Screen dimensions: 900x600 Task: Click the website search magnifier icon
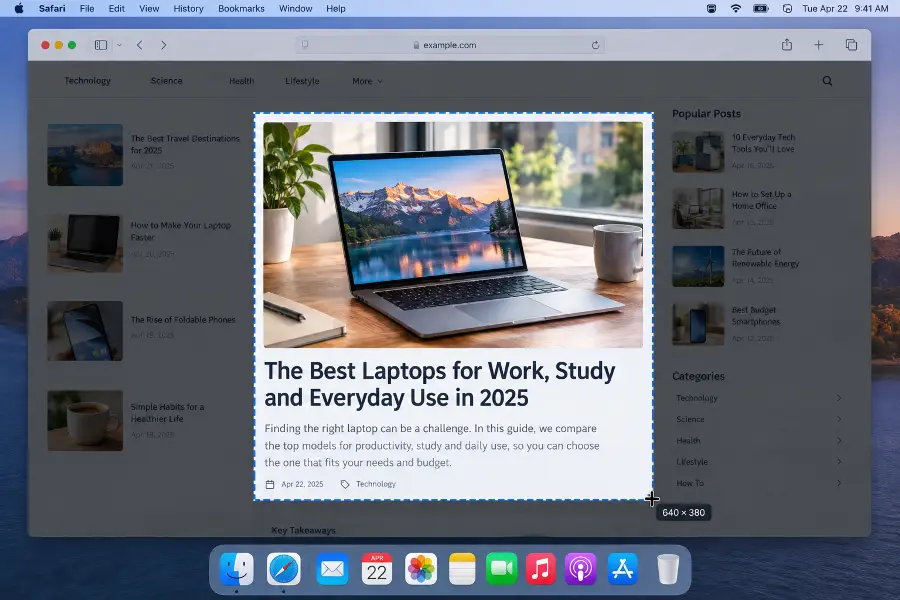point(827,81)
